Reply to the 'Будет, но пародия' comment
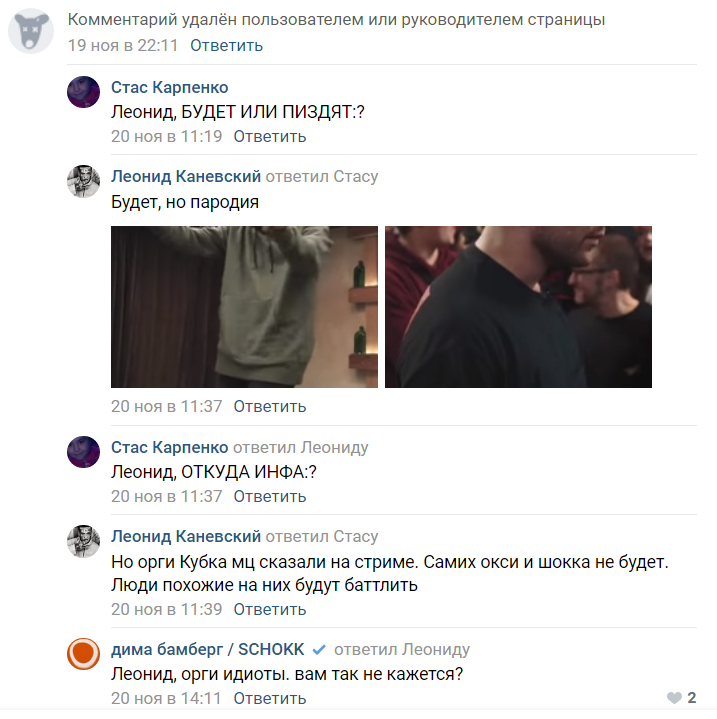The image size is (717, 719). (270, 406)
